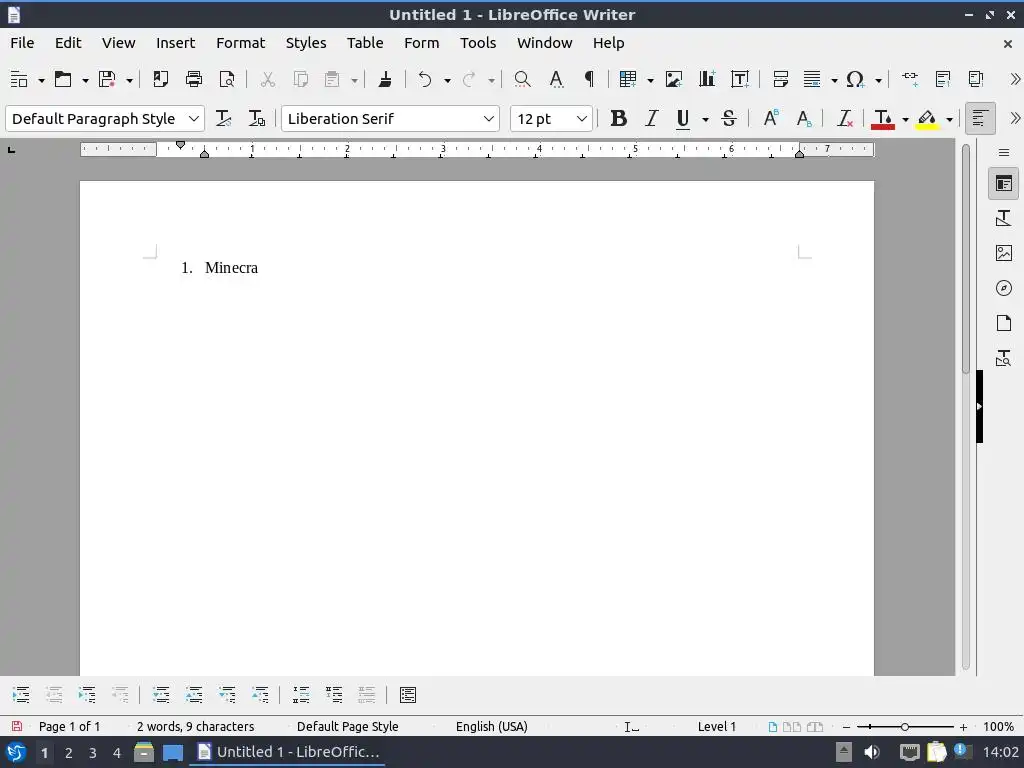Toggle Print Preview icon
This screenshot has width=1024, height=768.
click(x=227, y=79)
